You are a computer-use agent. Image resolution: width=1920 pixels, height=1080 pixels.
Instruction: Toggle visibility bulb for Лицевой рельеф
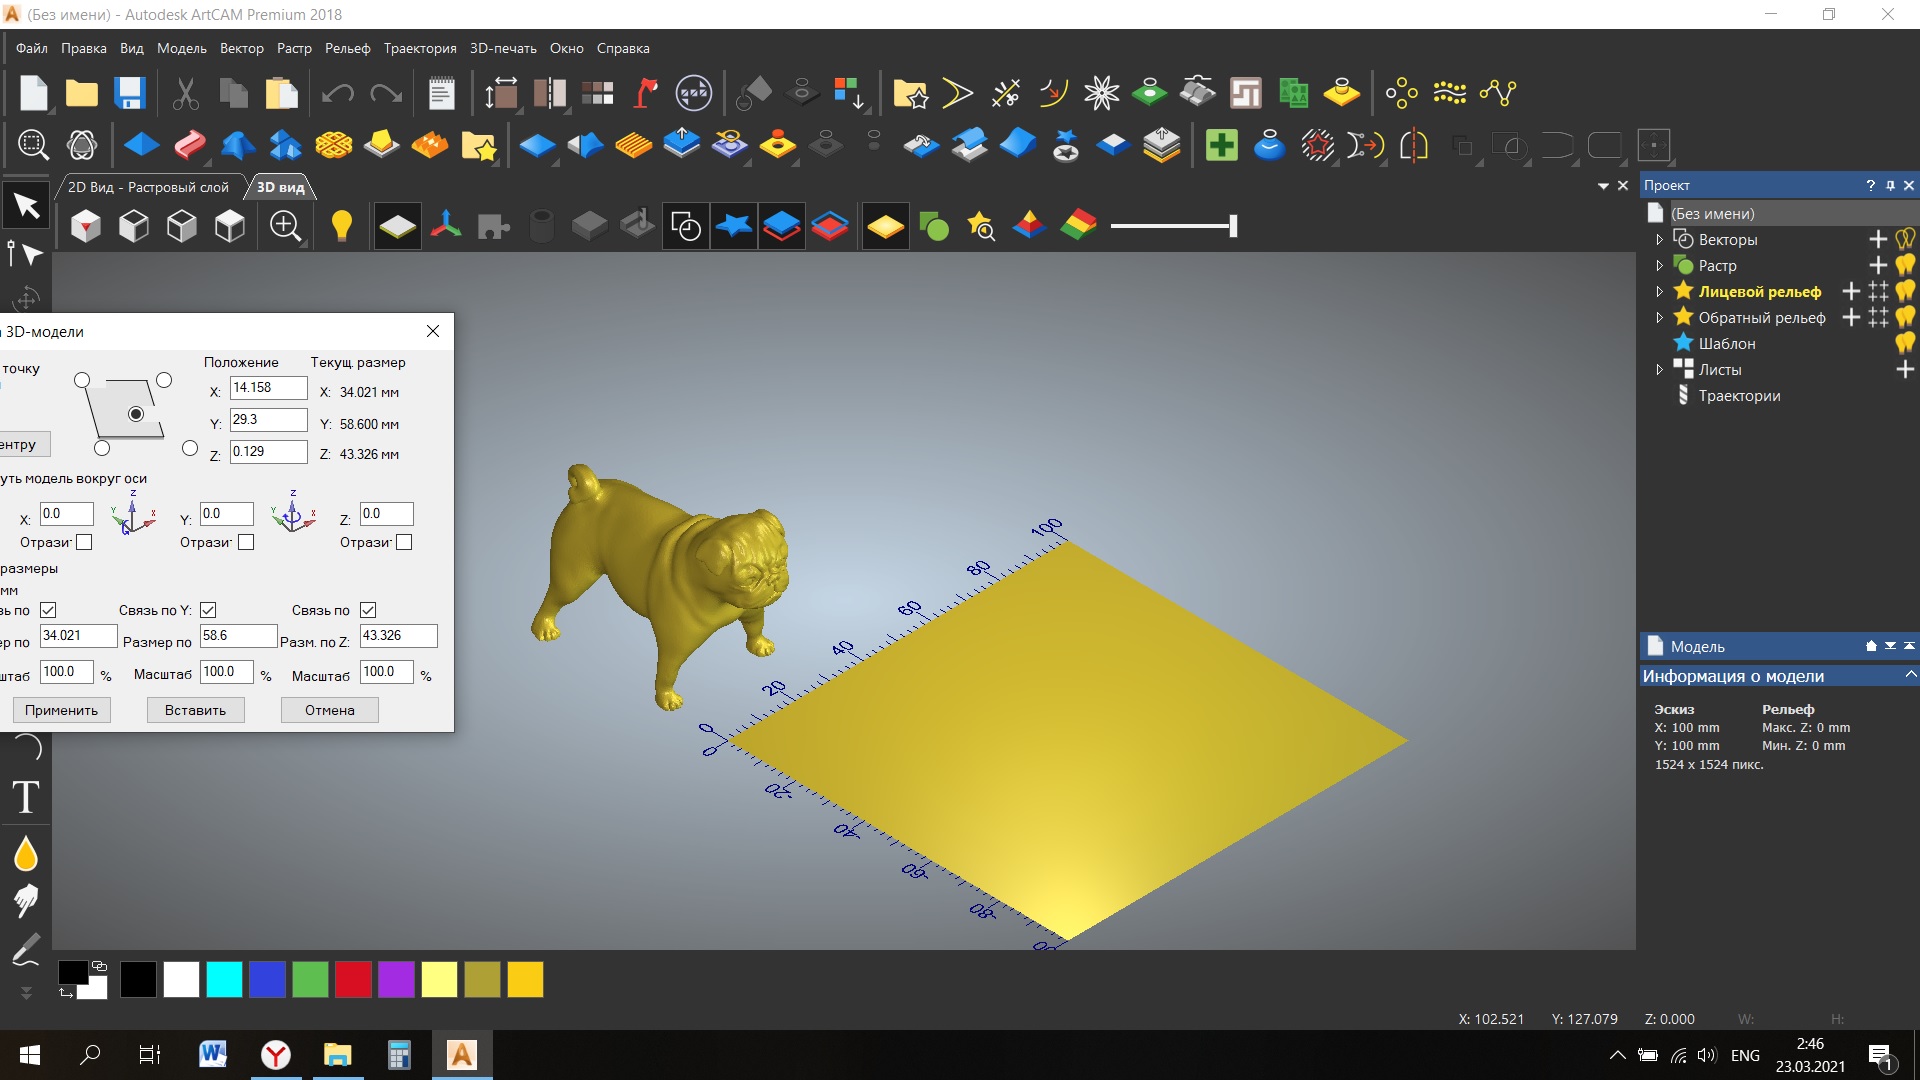1905,291
